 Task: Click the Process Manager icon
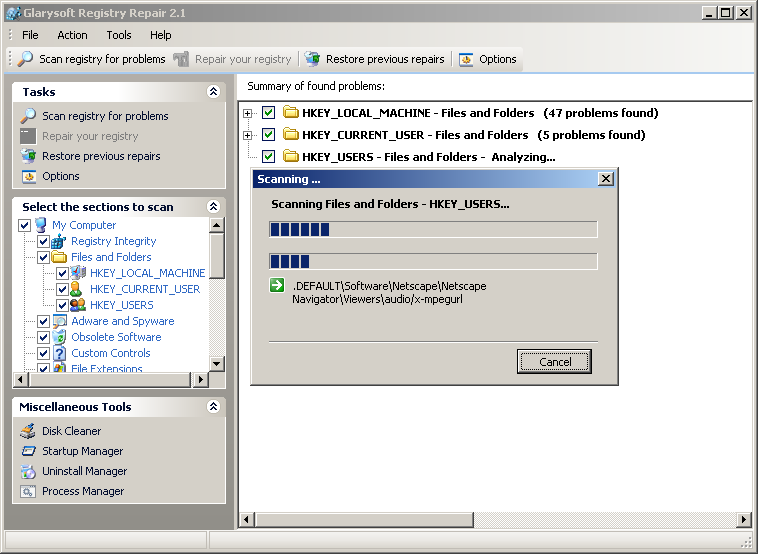28,492
